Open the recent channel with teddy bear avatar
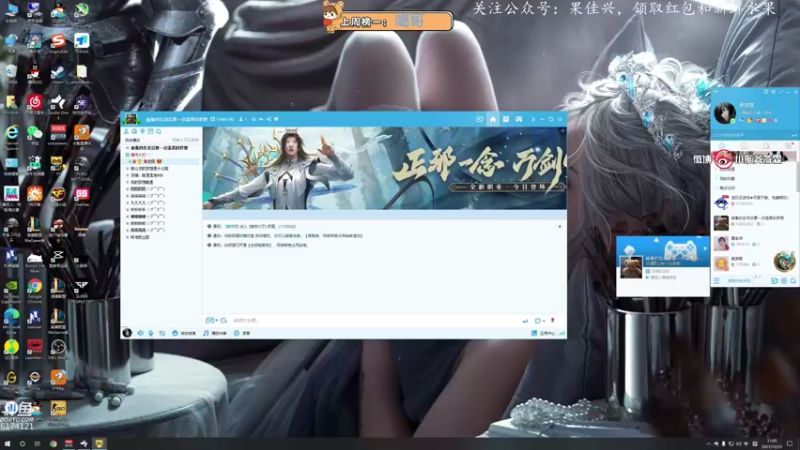Image resolution: width=800 pixels, height=450 pixels. tap(721, 223)
